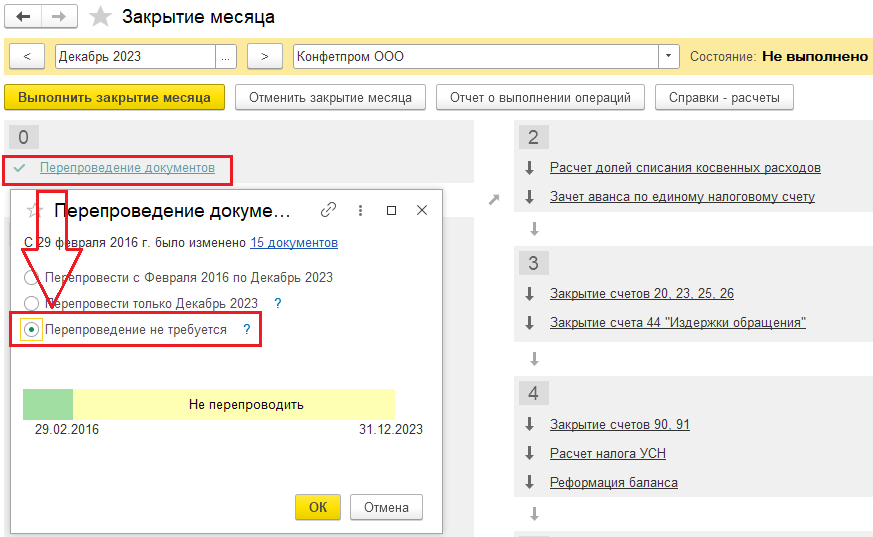Open three-dot menu in dialog header

[x=360, y=210]
